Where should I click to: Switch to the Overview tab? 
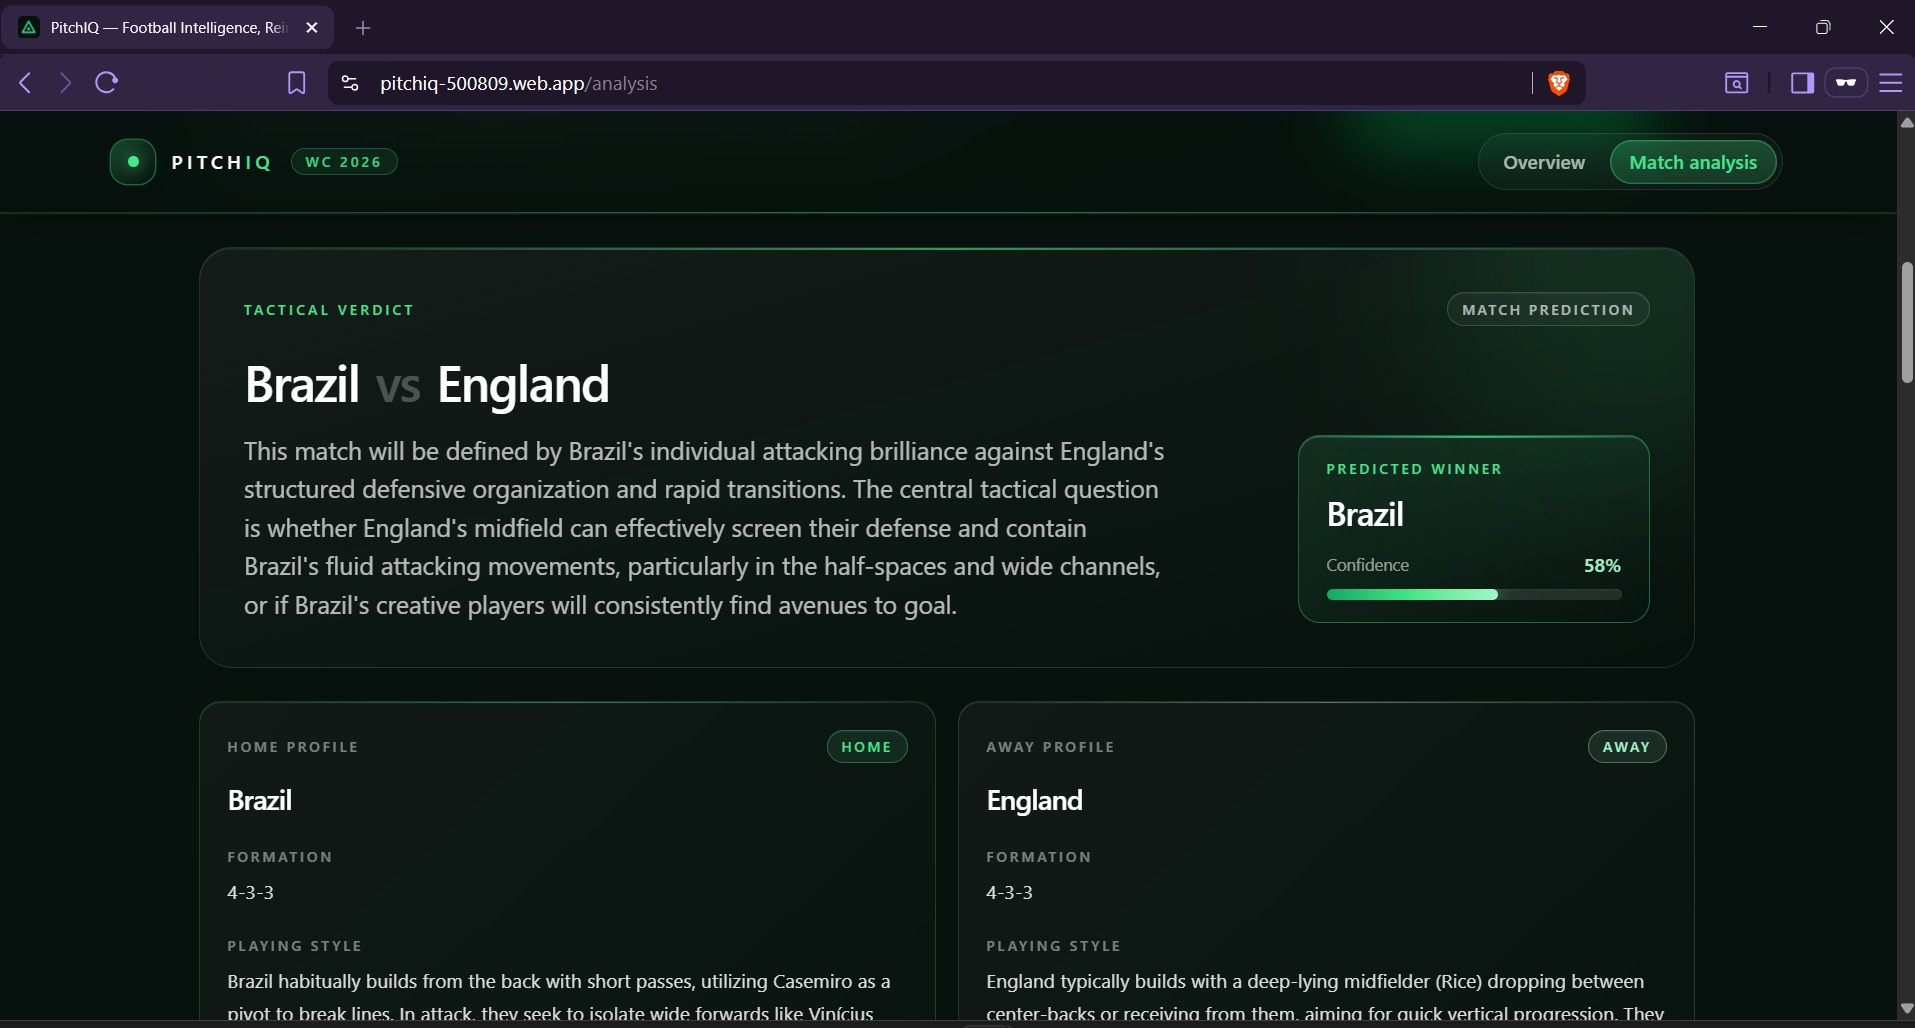[x=1543, y=162]
